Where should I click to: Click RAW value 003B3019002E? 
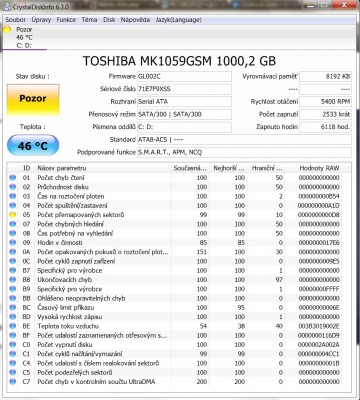click(x=319, y=326)
